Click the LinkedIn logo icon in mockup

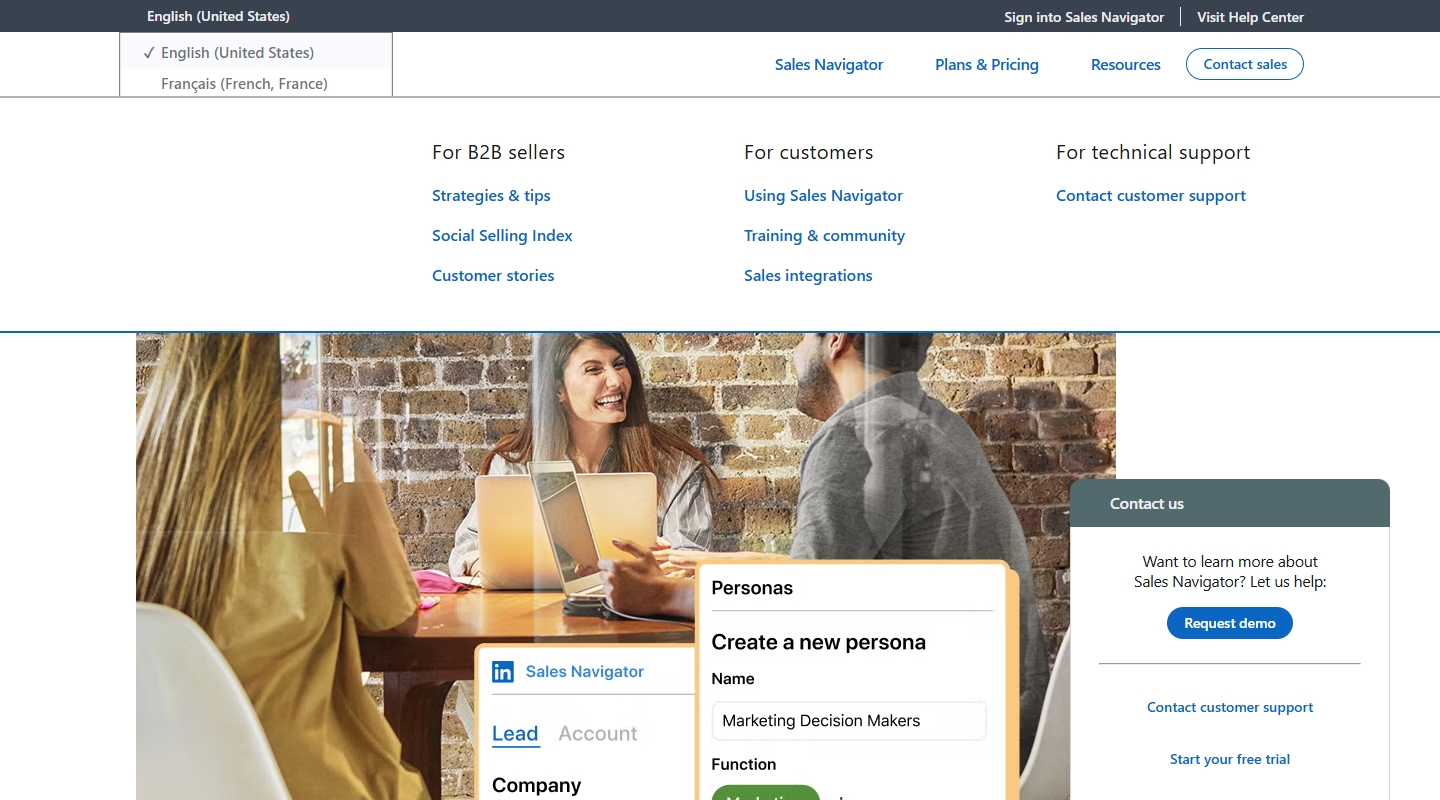pos(503,672)
